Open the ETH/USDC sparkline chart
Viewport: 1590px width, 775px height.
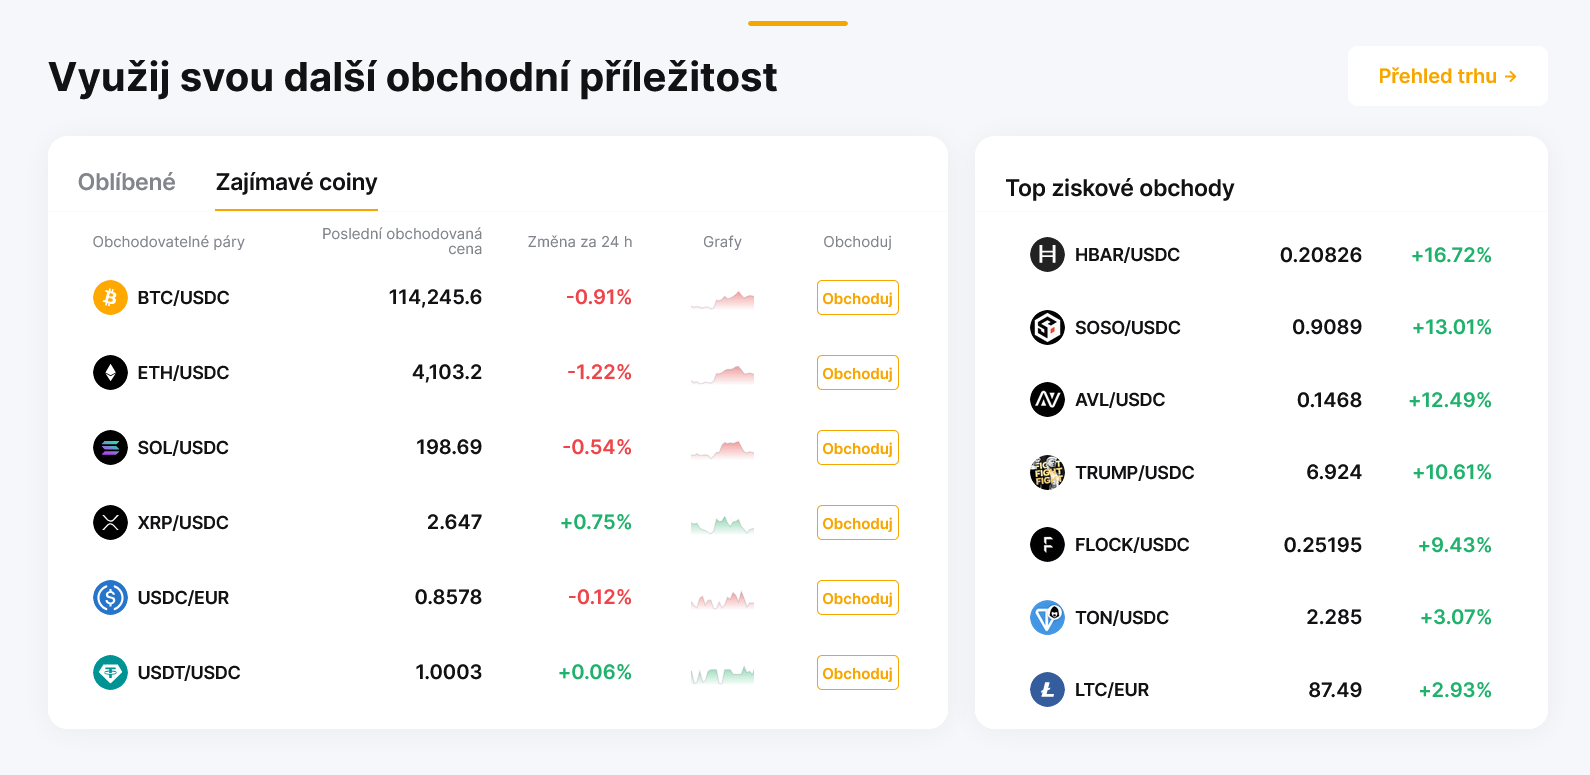point(722,372)
